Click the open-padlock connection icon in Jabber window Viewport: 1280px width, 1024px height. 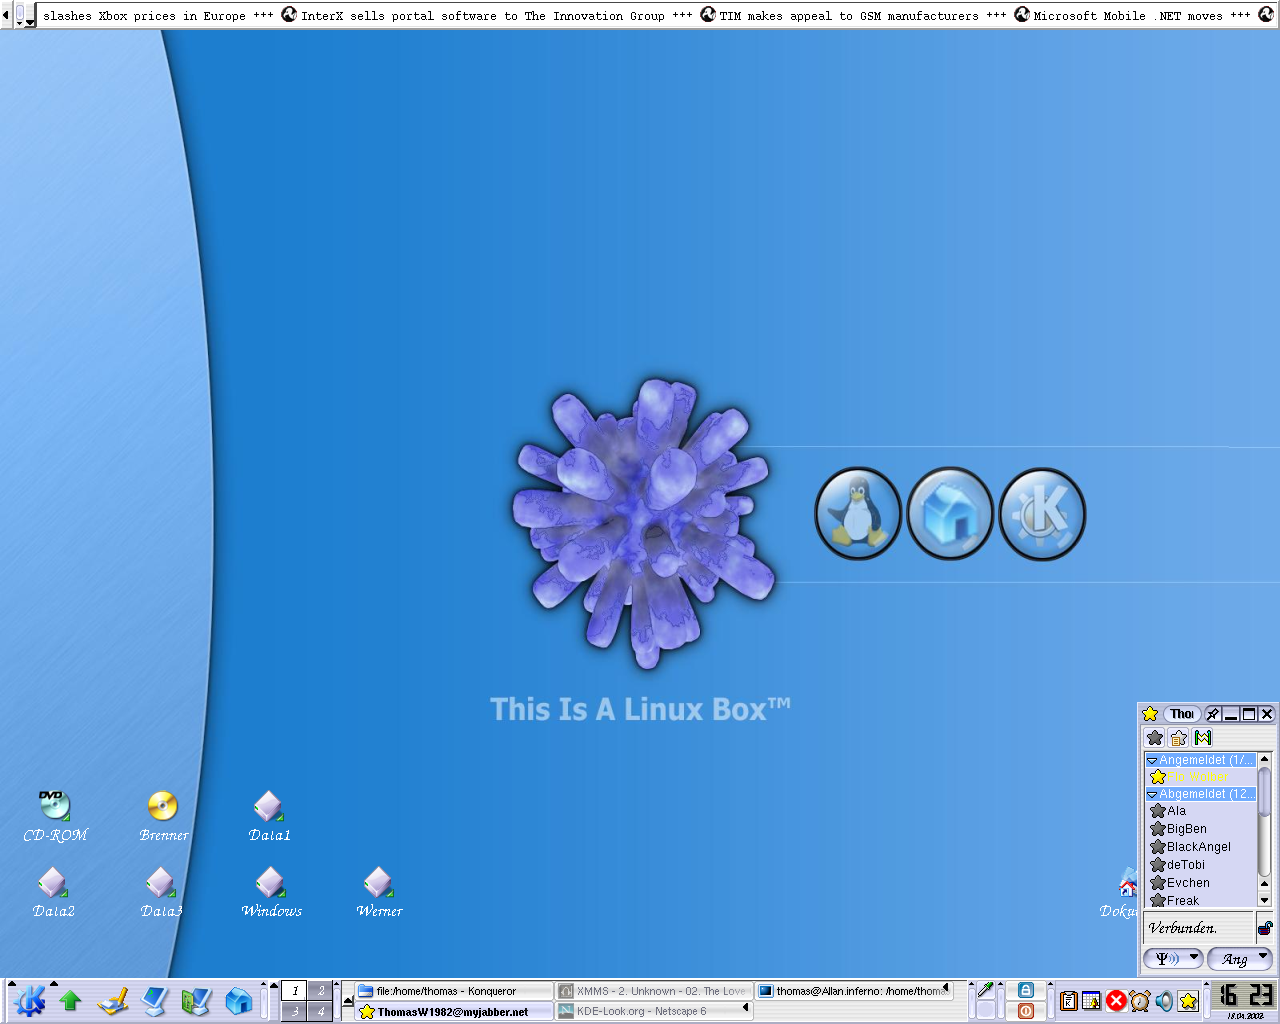pos(1265,927)
